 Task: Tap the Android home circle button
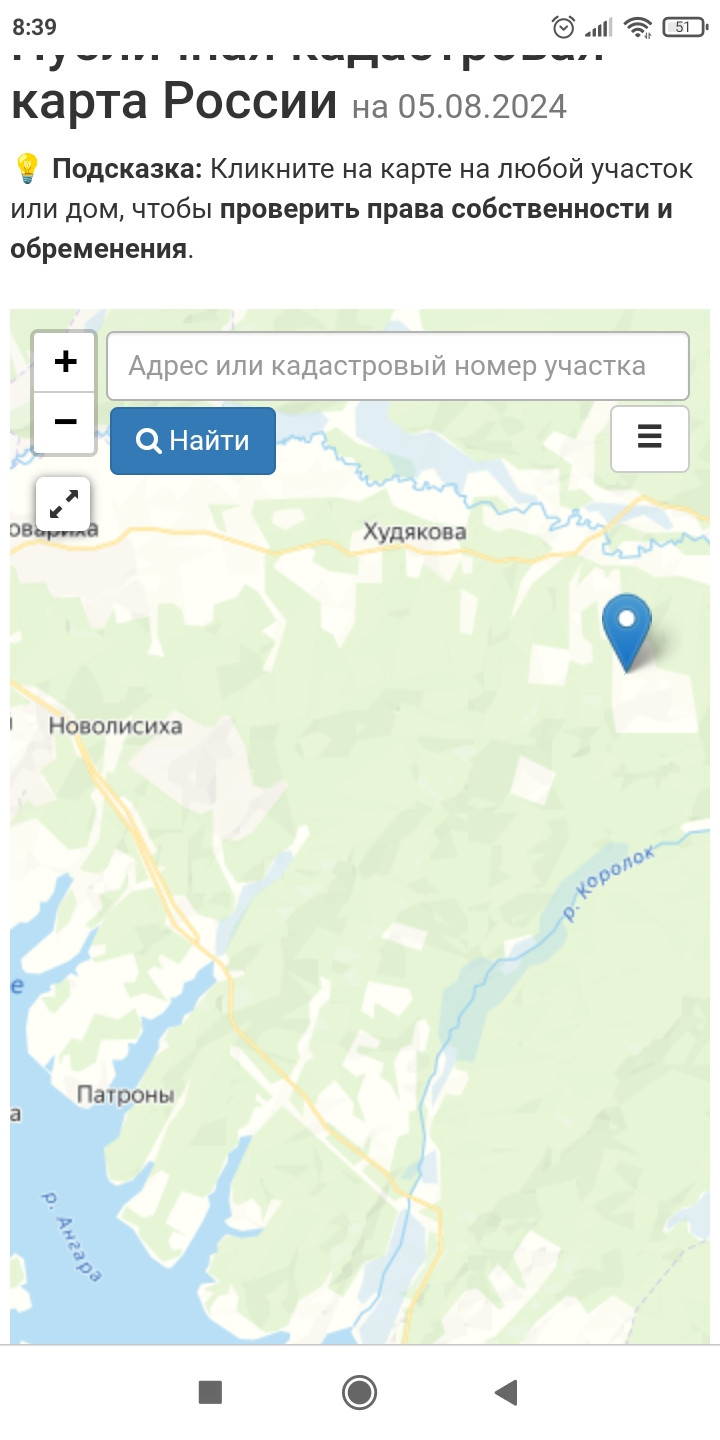click(359, 1392)
